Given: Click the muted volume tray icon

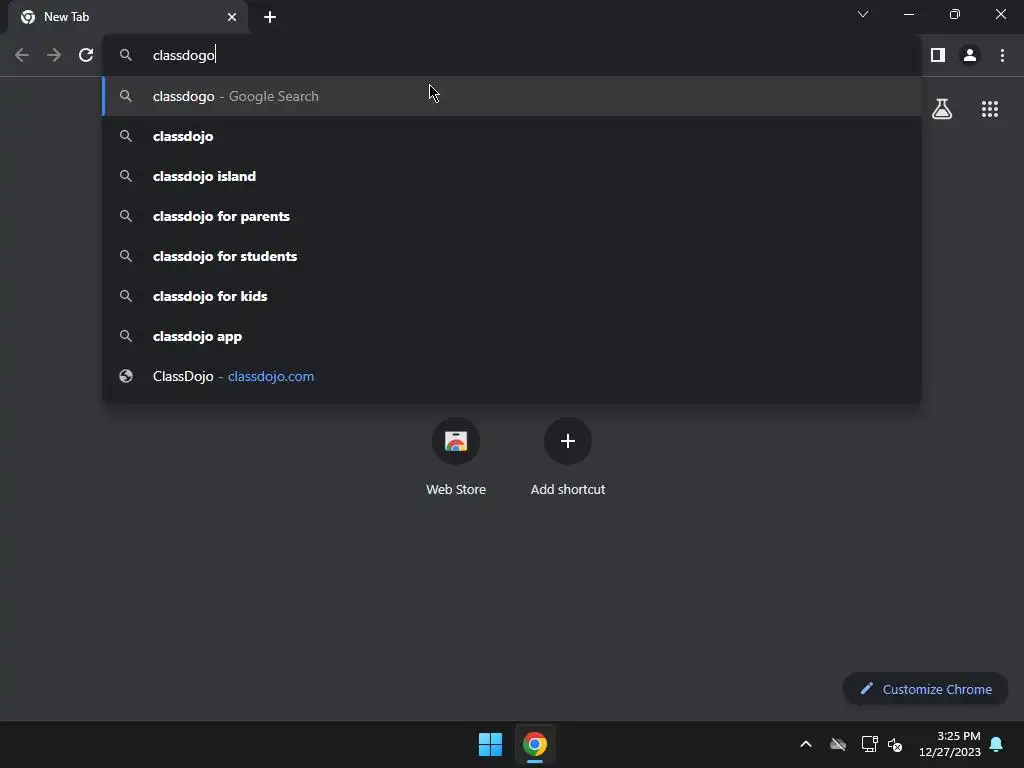Looking at the screenshot, I should (895, 744).
